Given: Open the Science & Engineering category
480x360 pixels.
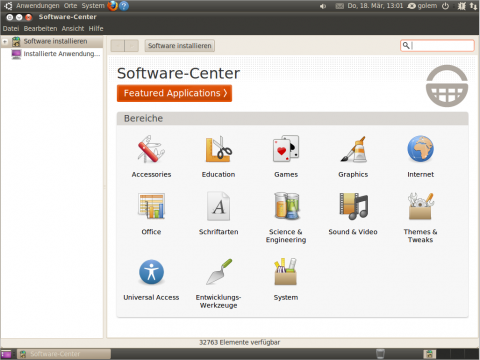Looking at the screenshot, I should click(286, 217).
